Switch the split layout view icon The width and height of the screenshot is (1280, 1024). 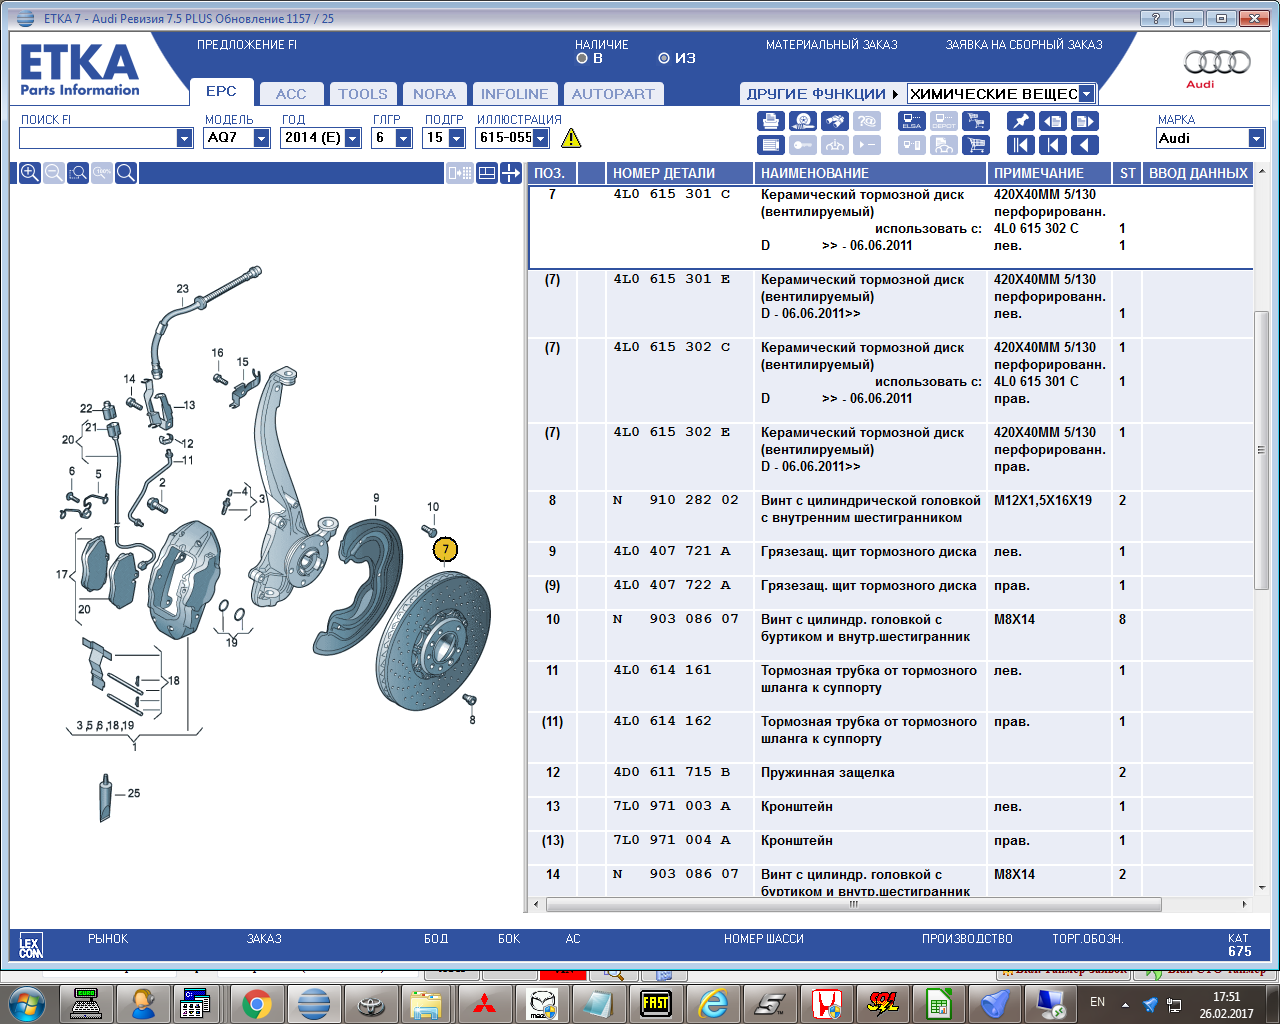pos(487,173)
